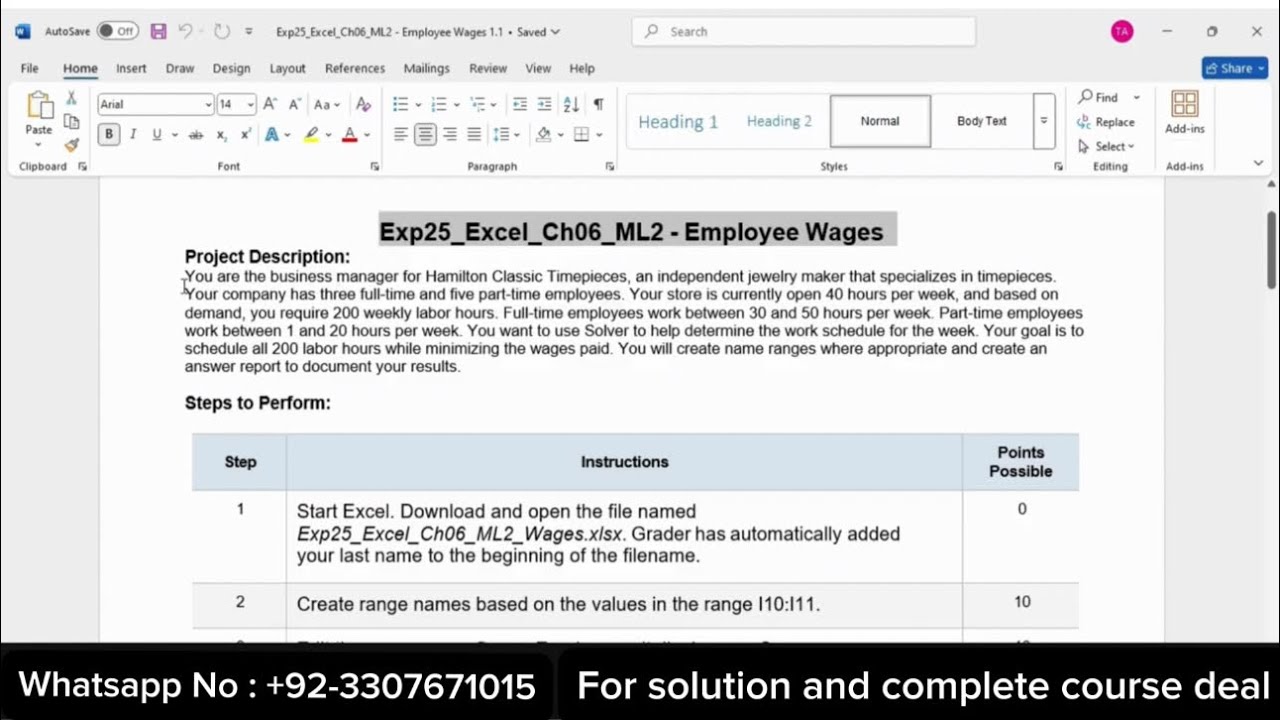Click the bullet list icon

[400, 104]
